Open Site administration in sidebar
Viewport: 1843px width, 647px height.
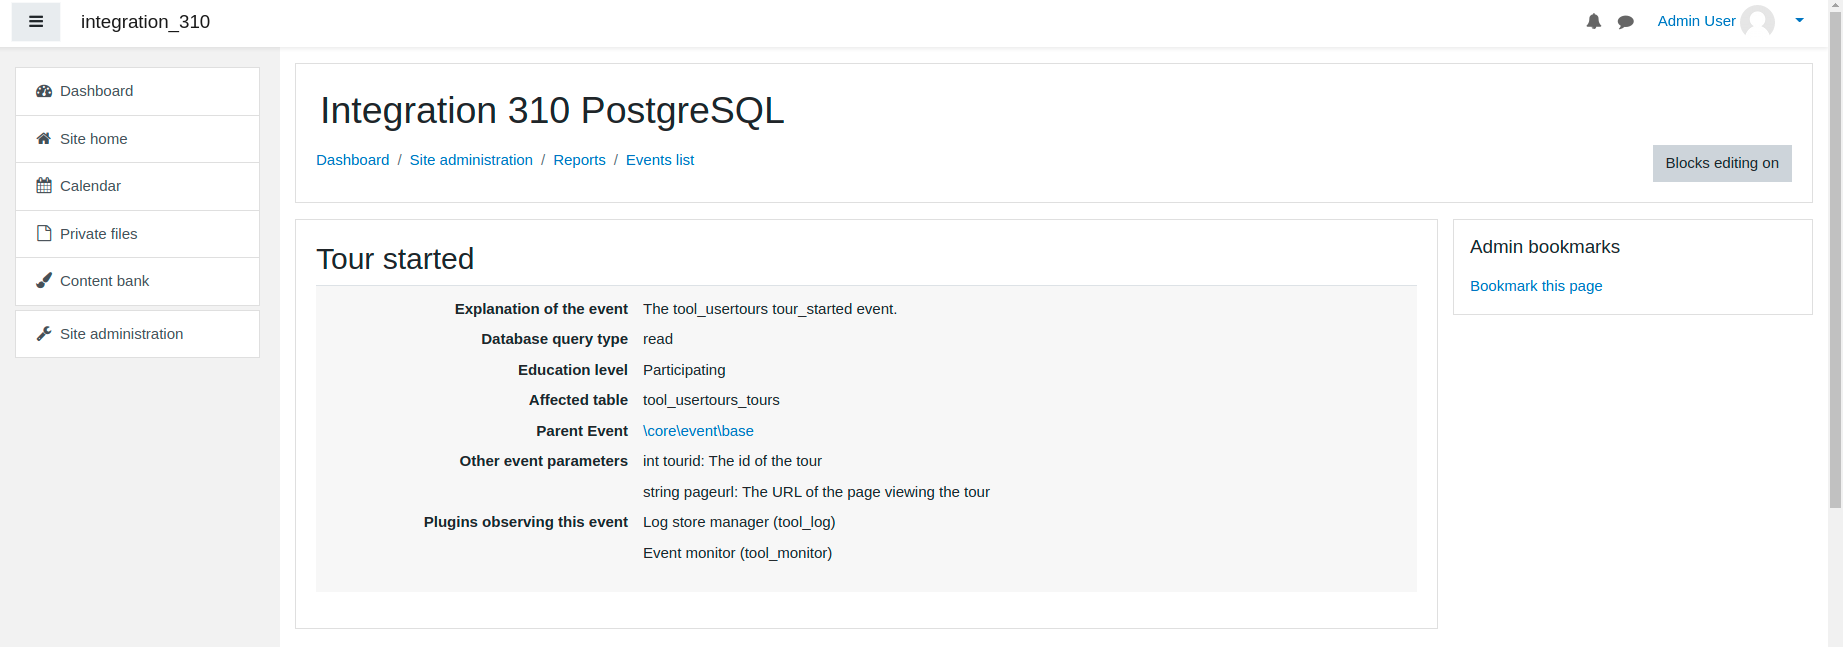click(x=138, y=334)
